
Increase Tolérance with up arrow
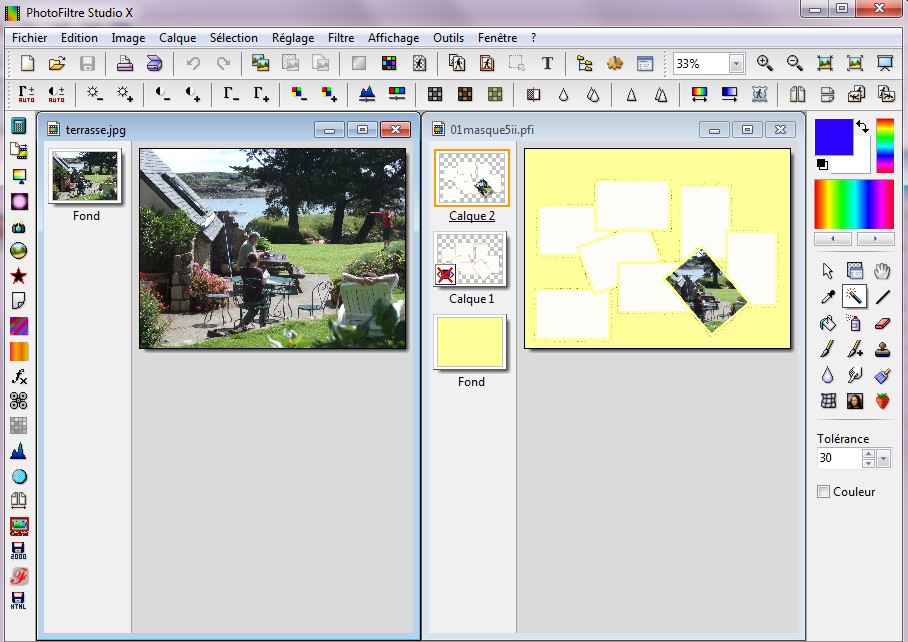tap(868, 454)
